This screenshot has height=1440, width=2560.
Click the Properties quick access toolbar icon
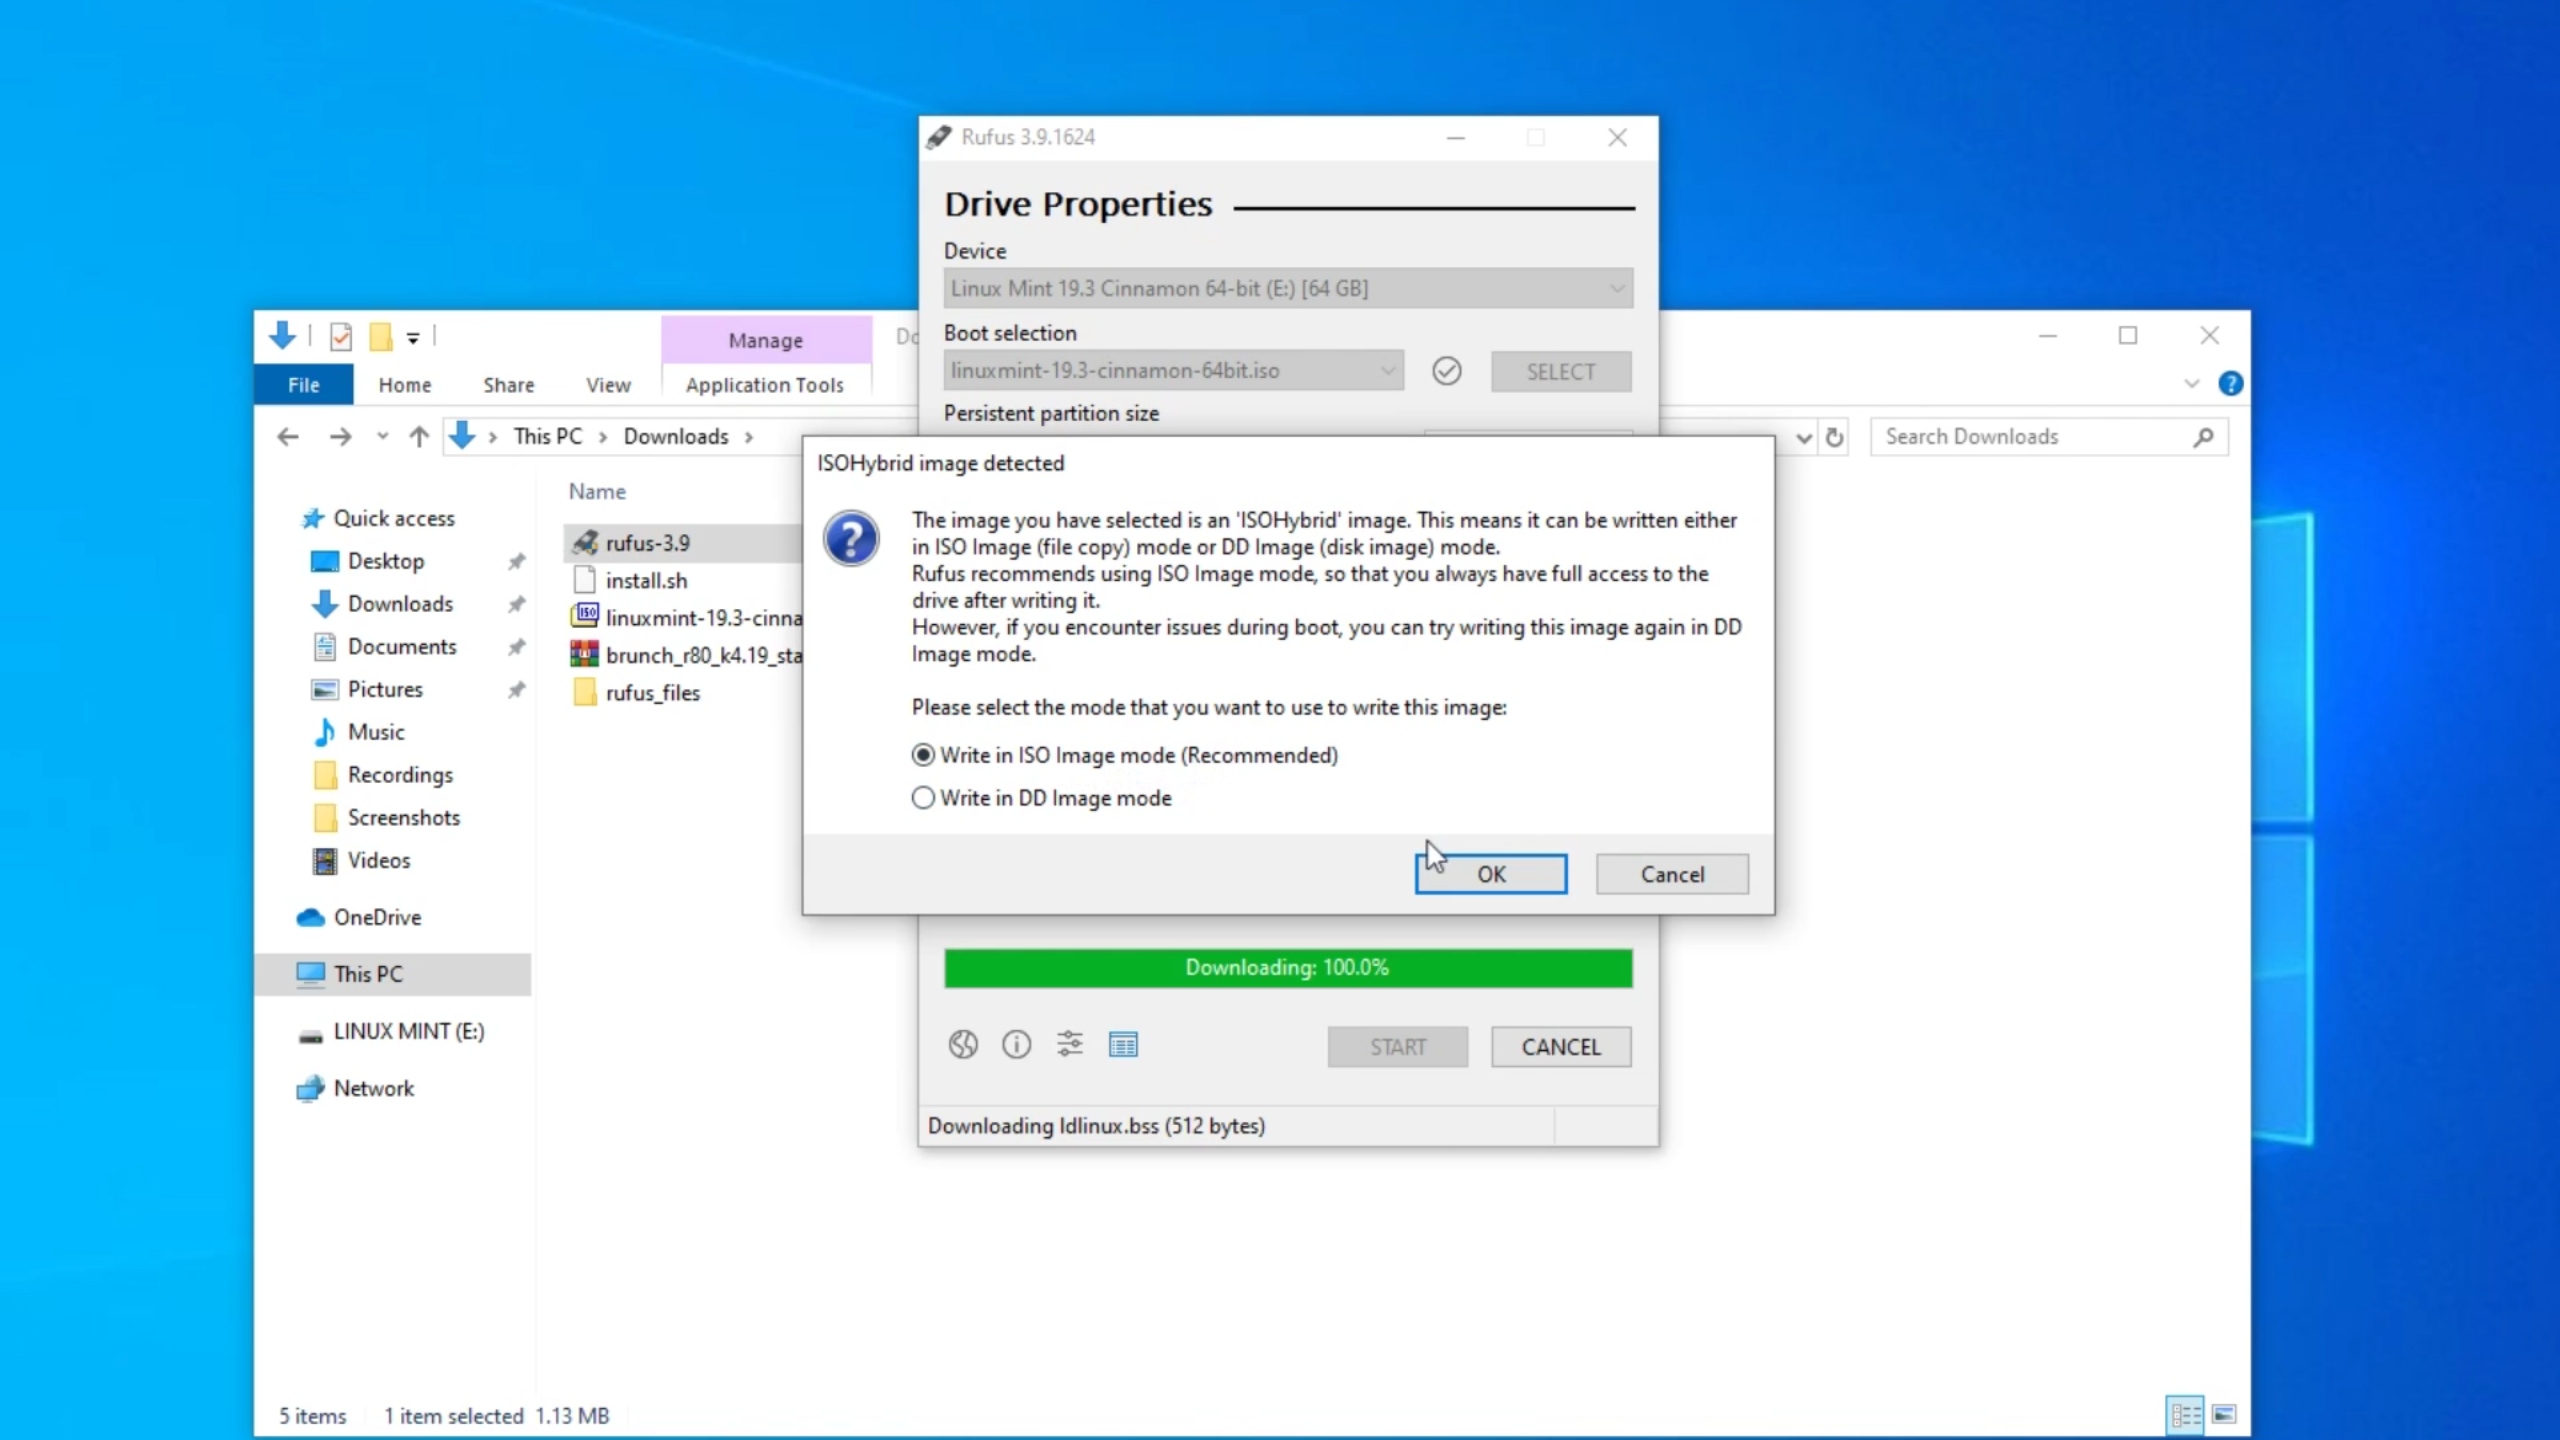pyautogui.click(x=341, y=337)
